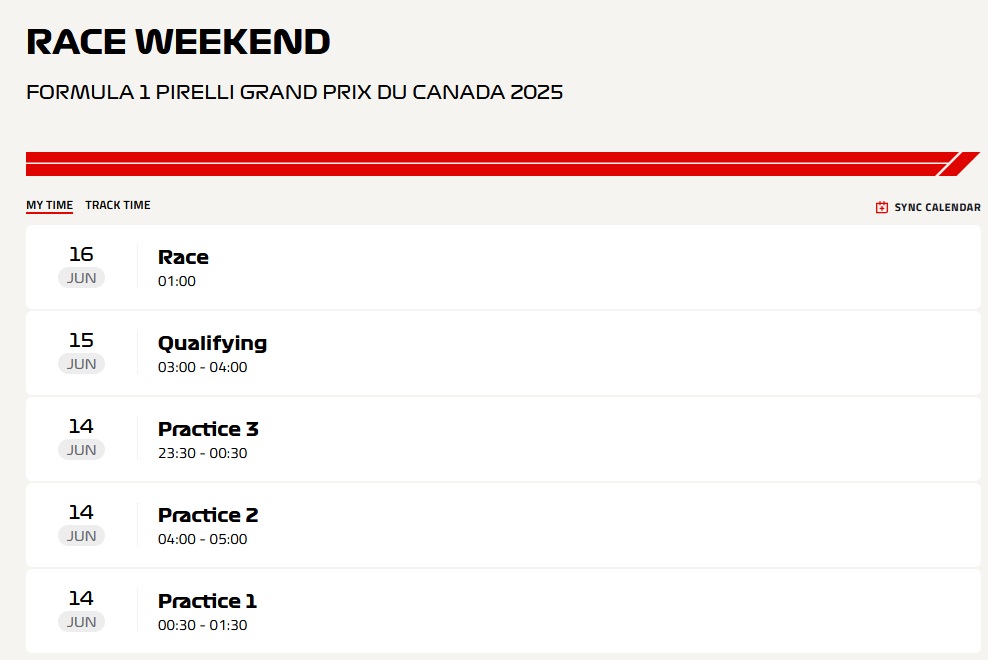
Task: Open the SYNC CALENDAR link
Action: 928,207
